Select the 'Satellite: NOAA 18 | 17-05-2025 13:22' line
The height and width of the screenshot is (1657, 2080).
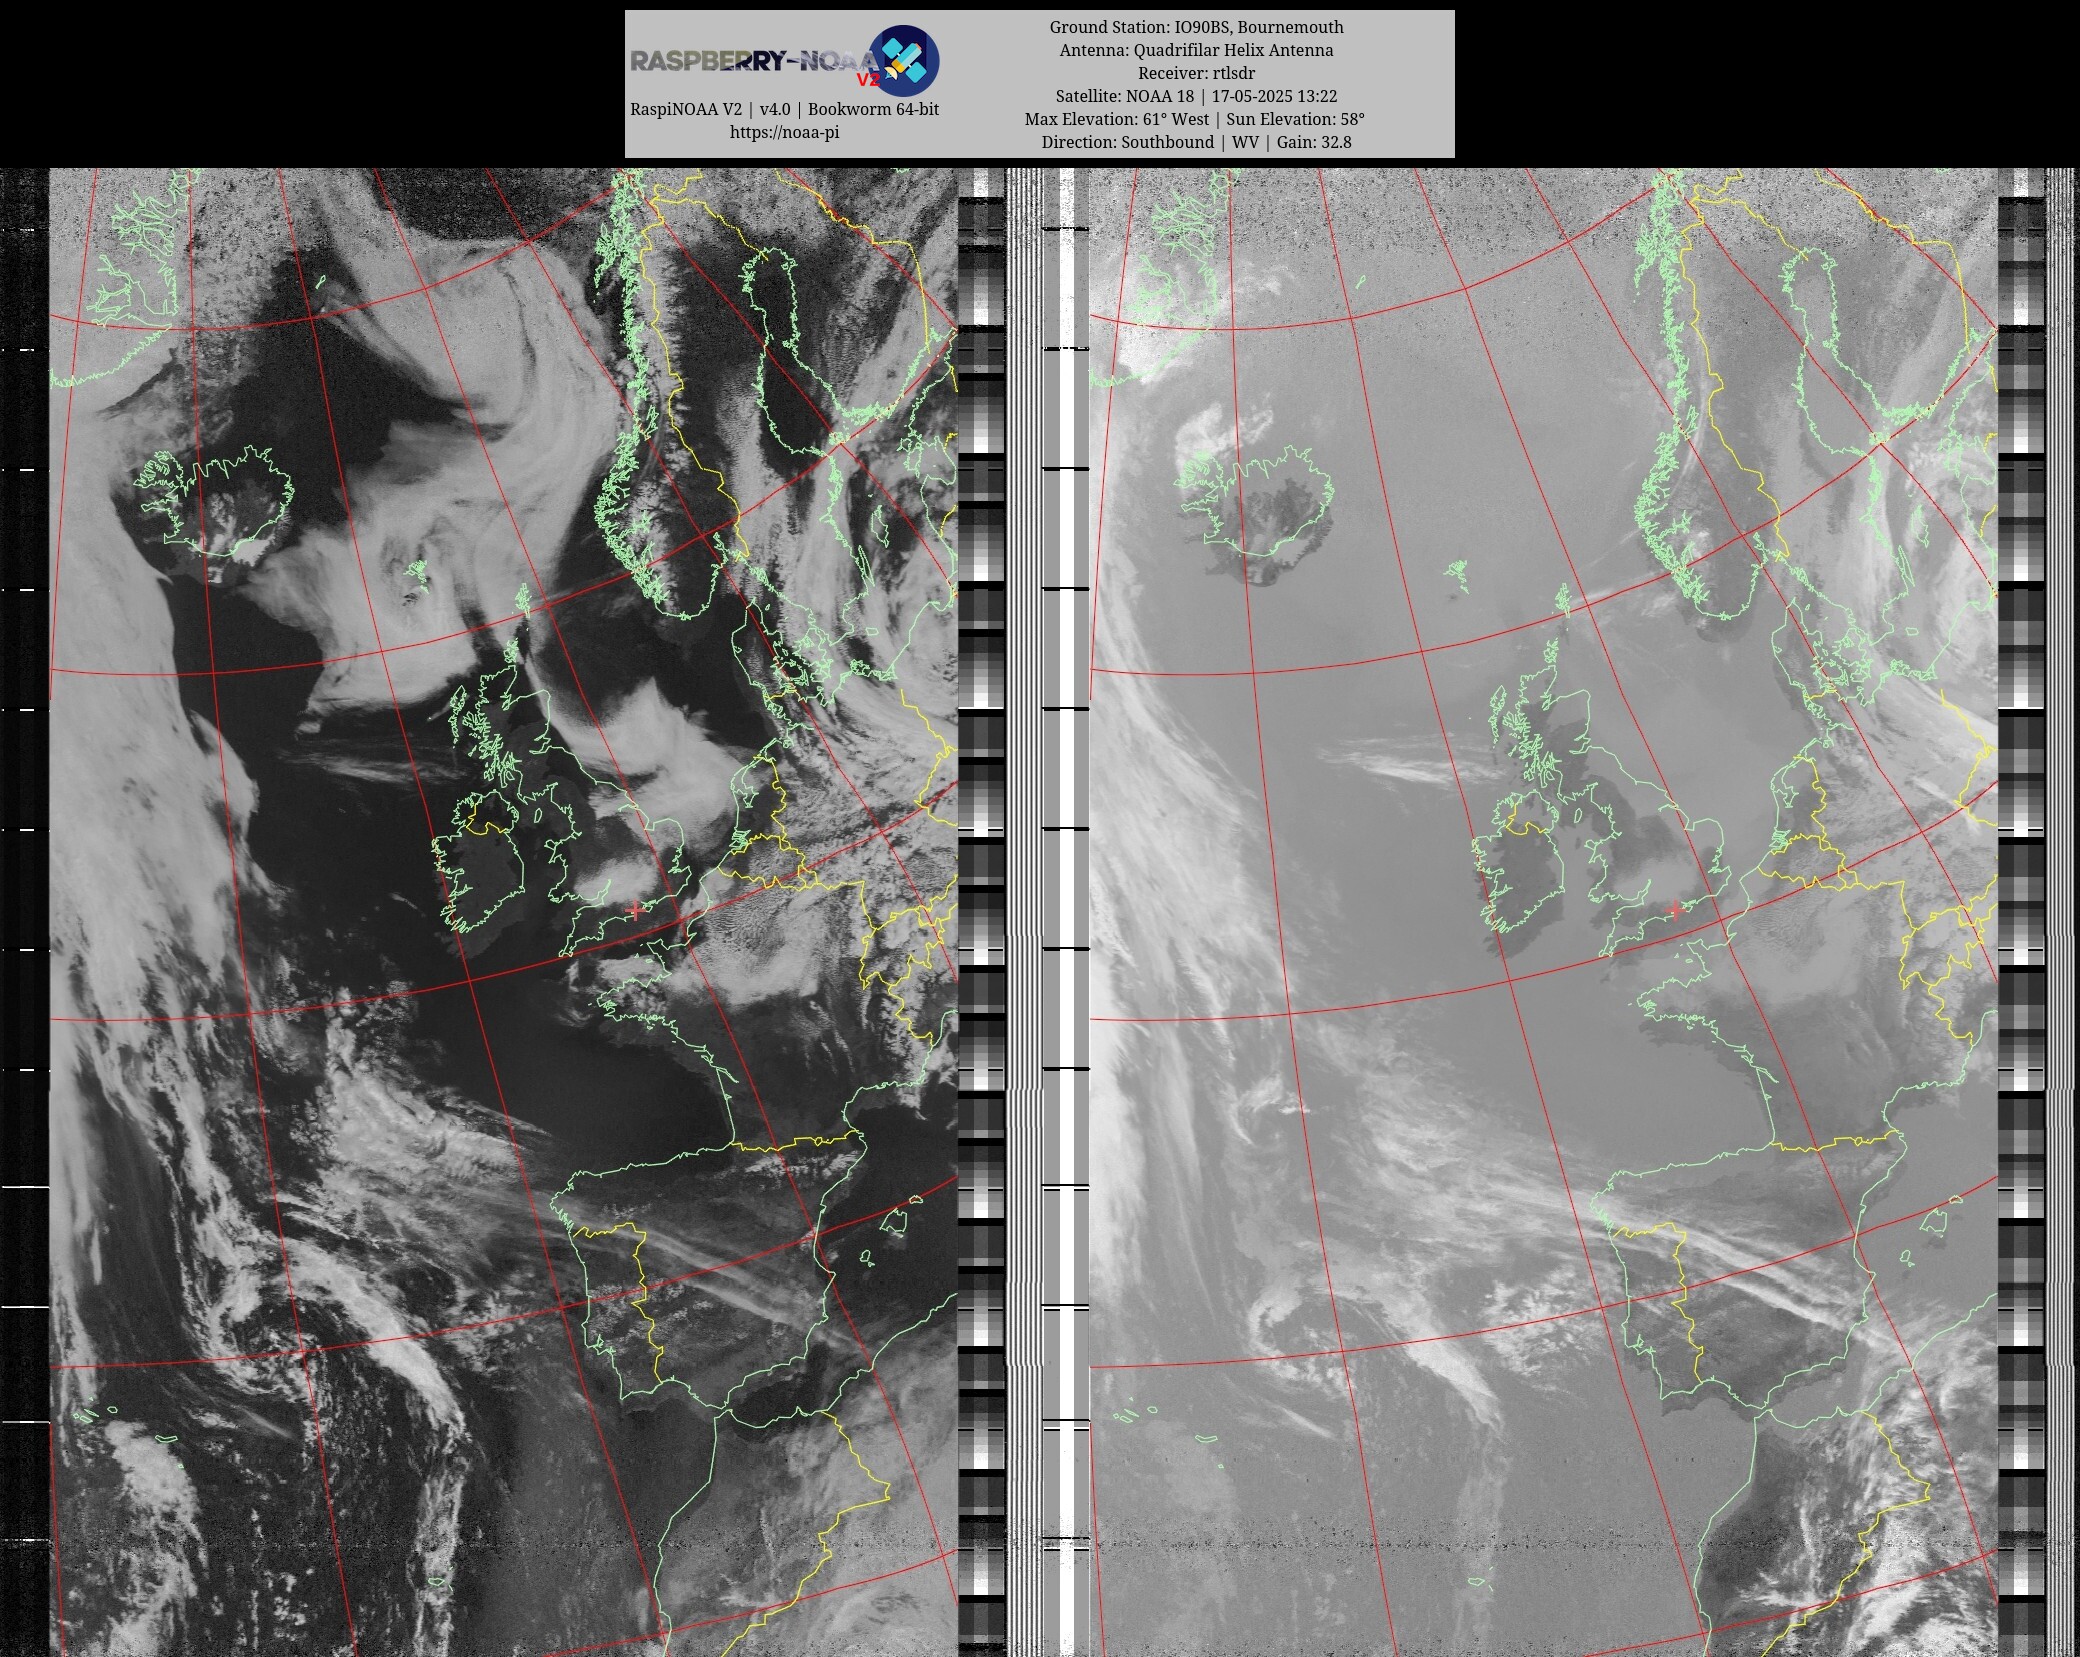(1196, 96)
